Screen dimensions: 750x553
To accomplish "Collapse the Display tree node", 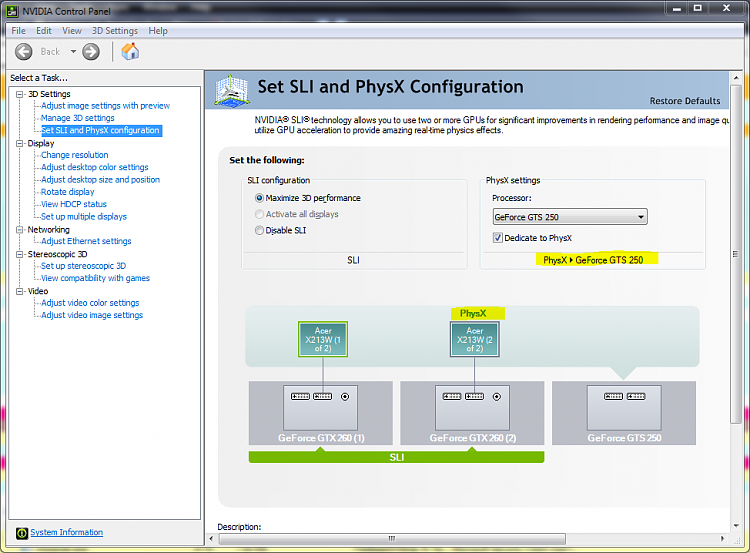I will pos(20,144).
